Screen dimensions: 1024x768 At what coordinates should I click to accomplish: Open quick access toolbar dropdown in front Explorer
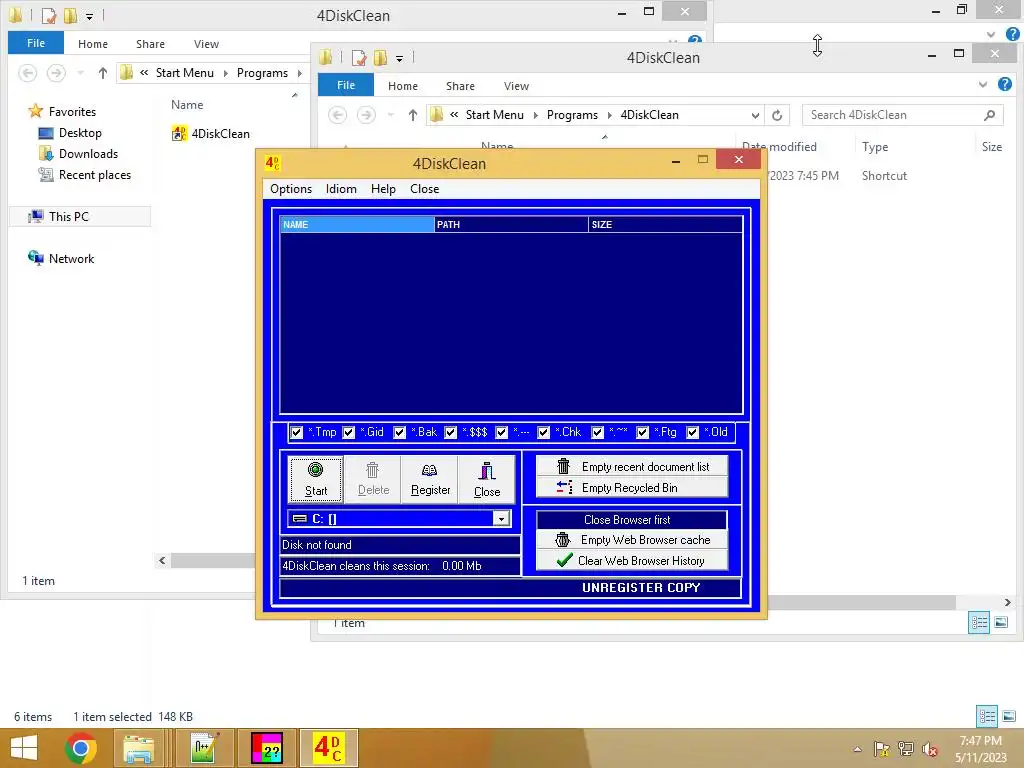pyautogui.click(x=399, y=58)
